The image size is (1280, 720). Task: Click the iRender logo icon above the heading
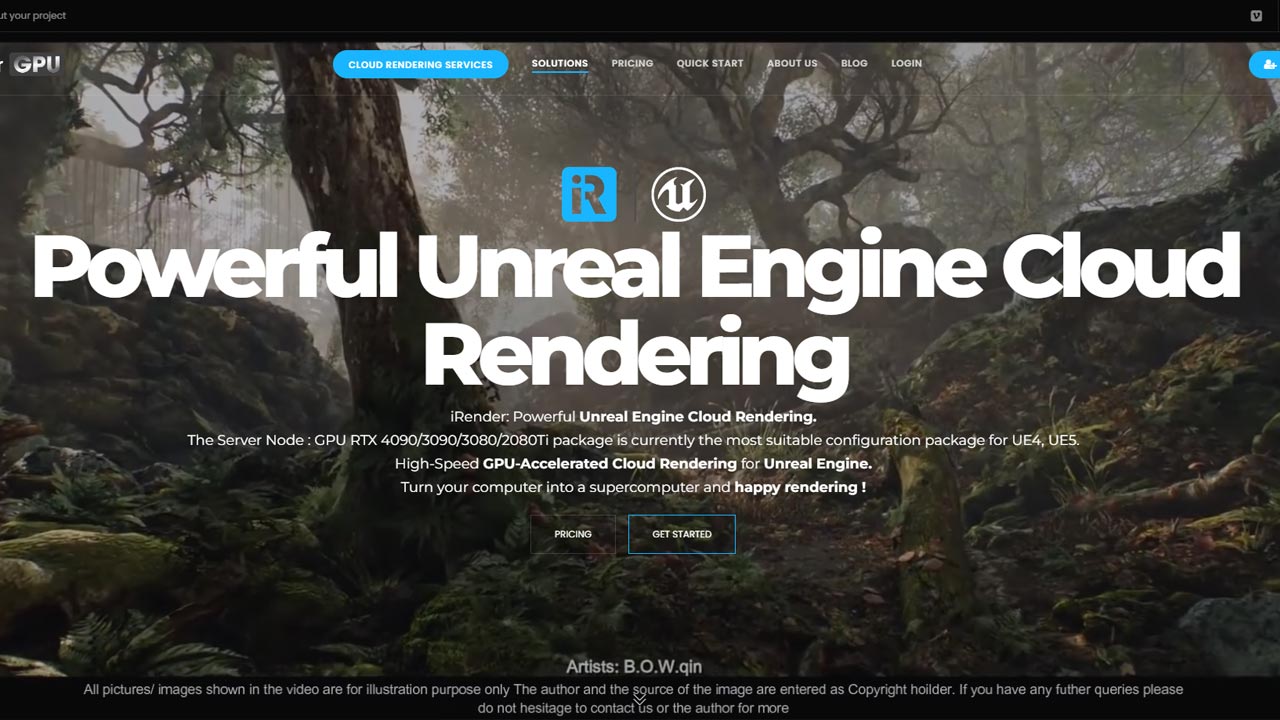[x=589, y=194]
